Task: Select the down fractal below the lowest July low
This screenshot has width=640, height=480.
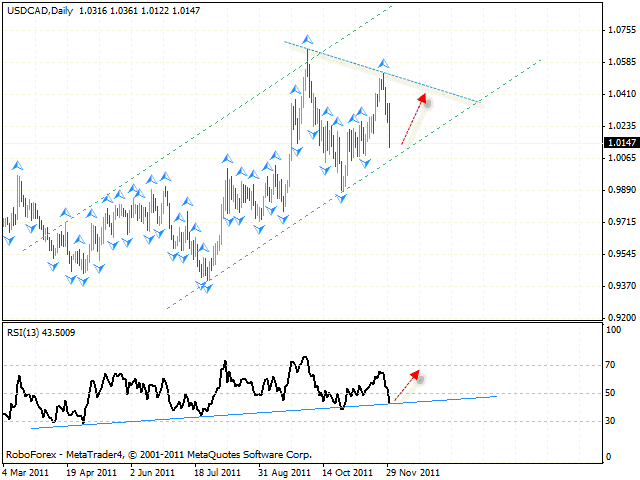Action: click(x=205, y=287)
